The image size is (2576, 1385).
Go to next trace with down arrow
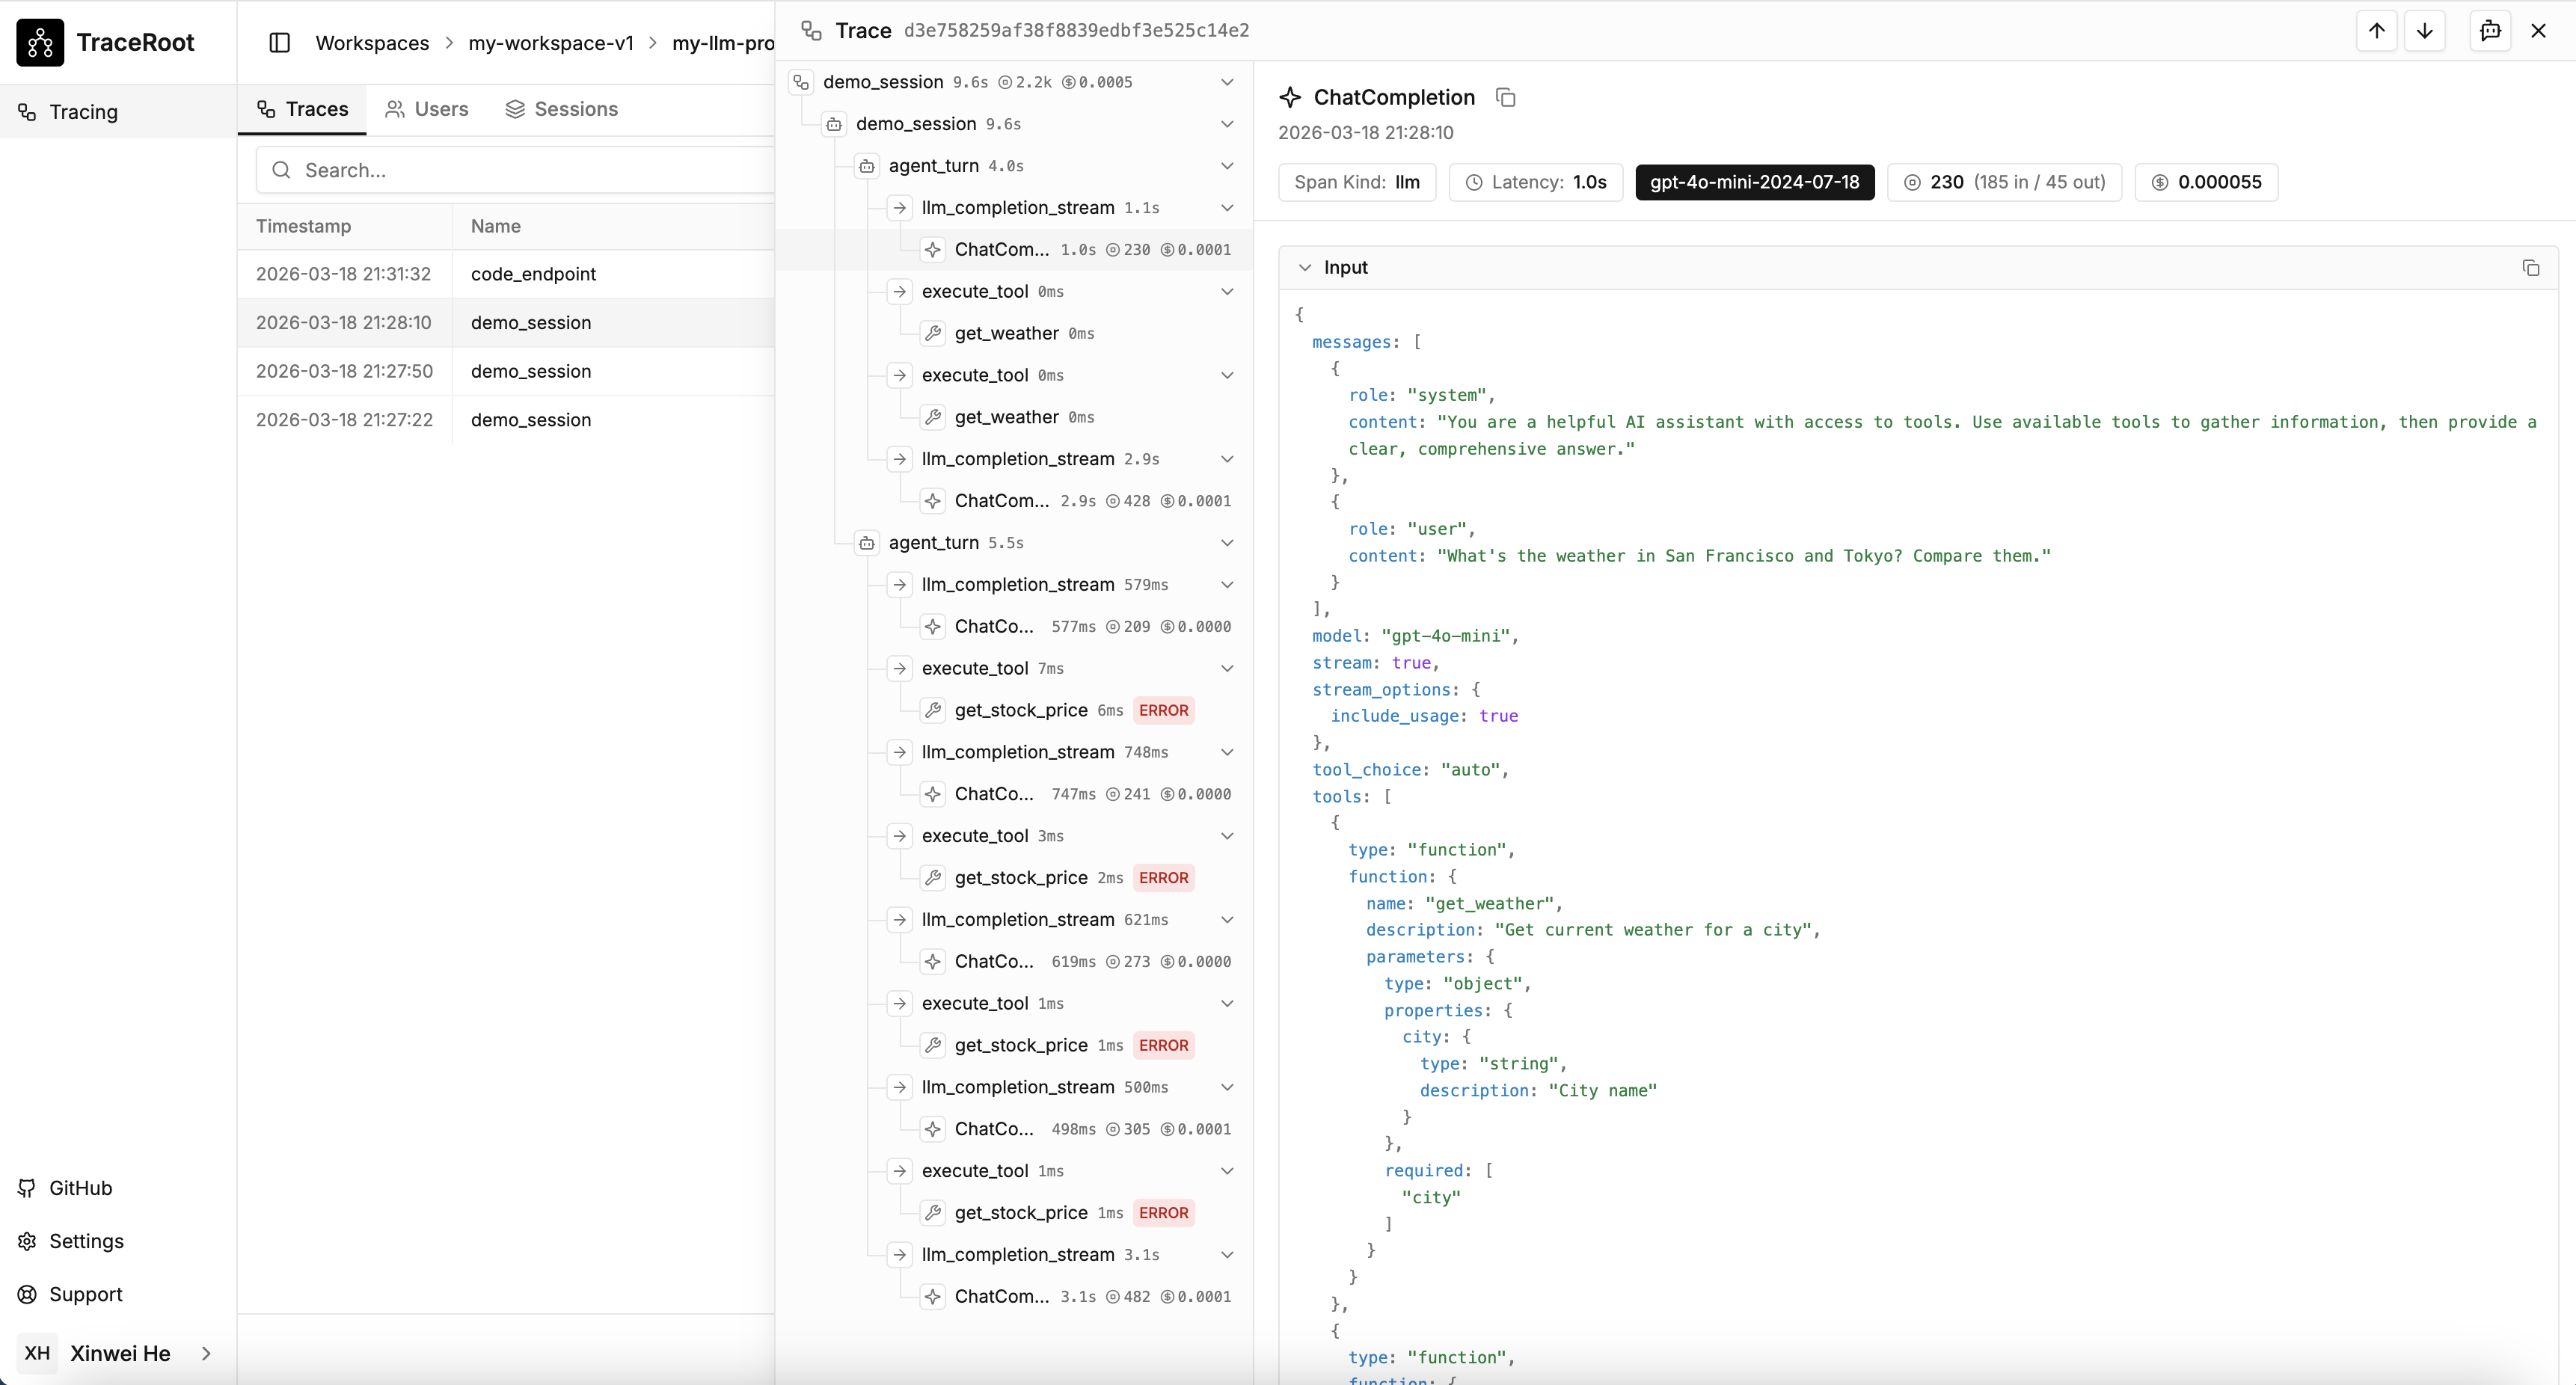tap(2424, 31)
